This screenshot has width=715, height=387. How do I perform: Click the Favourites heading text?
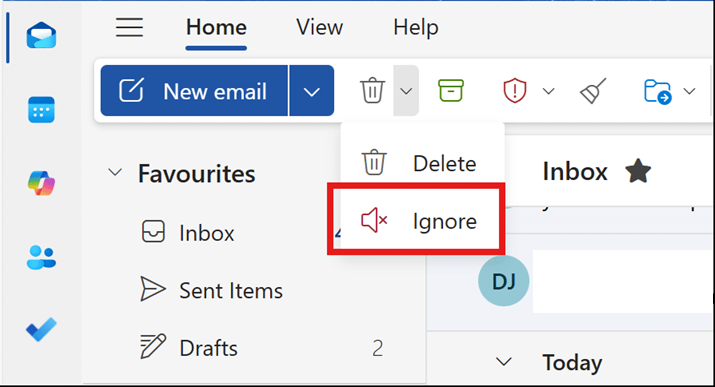tap(197, 174)
